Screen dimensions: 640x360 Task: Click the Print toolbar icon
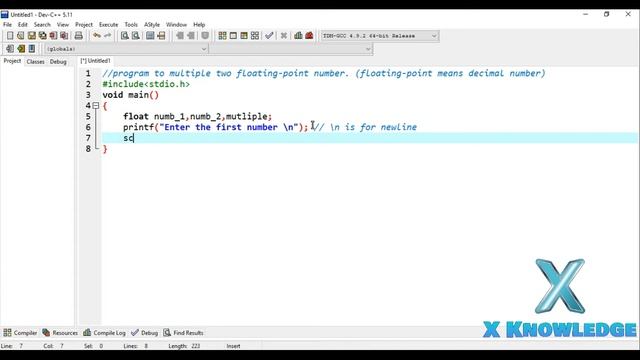coord(78,36)
